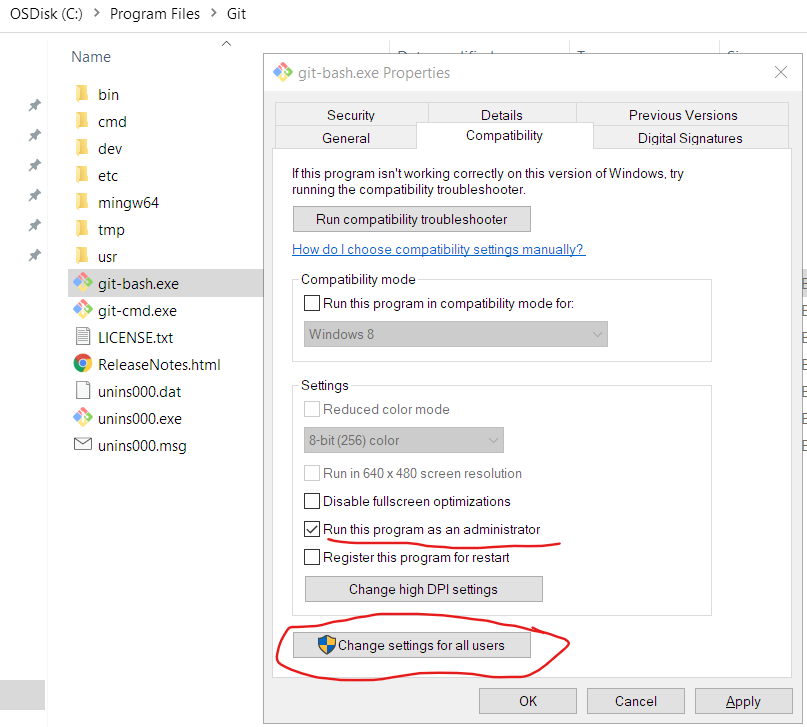Toggle Run in 640 x 480 screen resolution
The height and width of the screenshot is (727, 807).
312,473
